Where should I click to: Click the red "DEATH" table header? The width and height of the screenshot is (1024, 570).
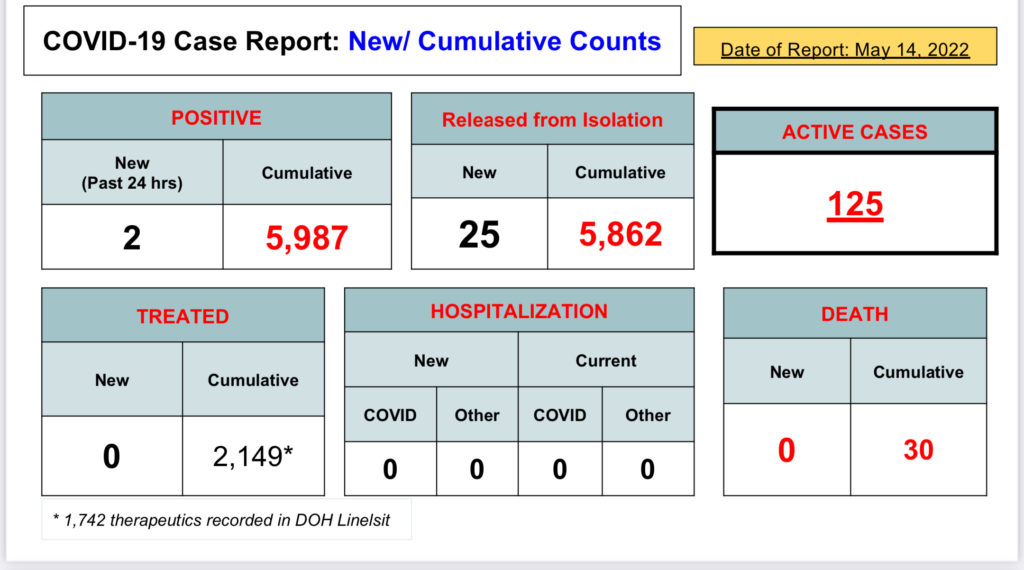[855, 314]
